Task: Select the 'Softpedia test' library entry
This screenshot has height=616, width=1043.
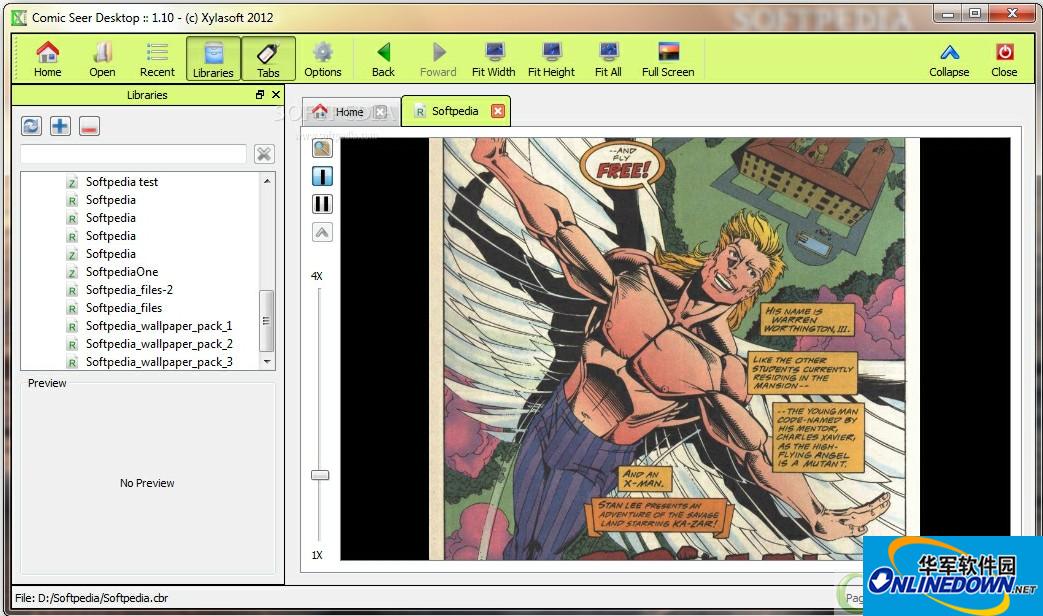Action: tap(122, 182)
